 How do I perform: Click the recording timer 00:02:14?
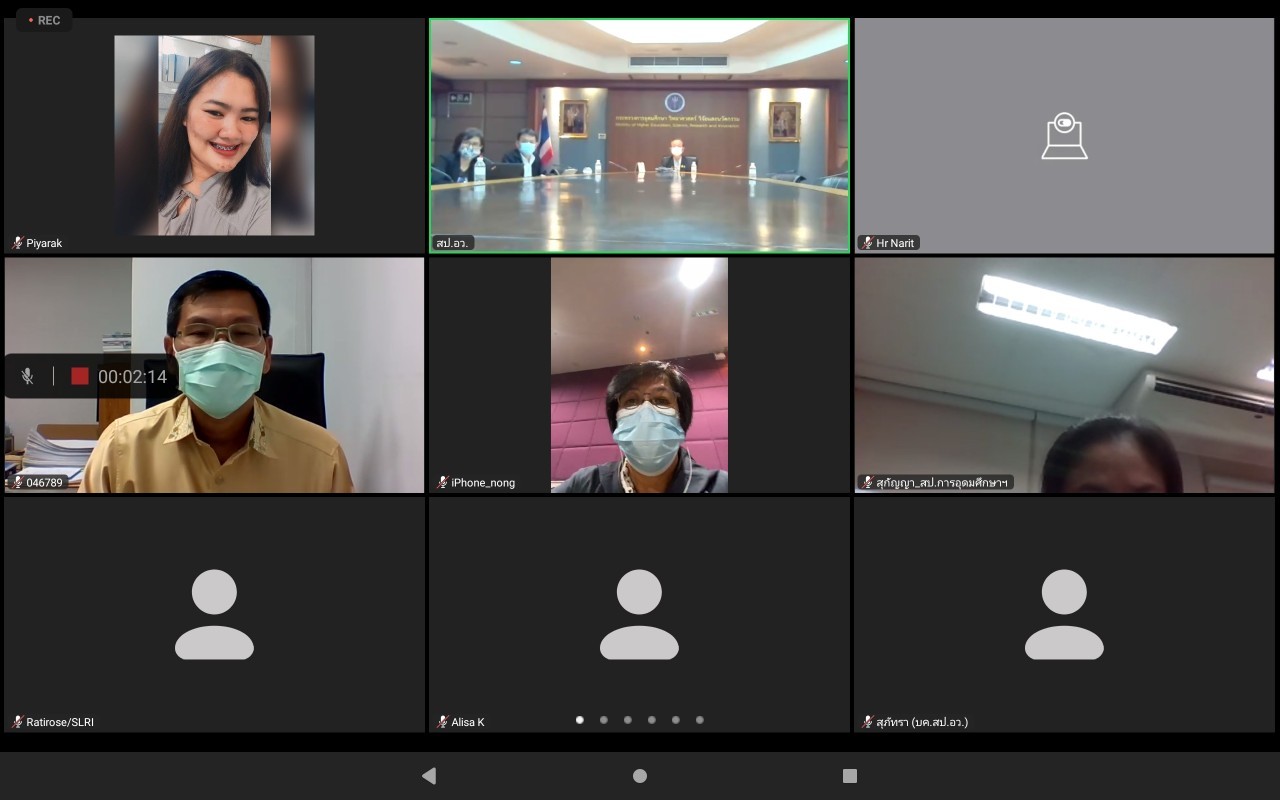132,377
